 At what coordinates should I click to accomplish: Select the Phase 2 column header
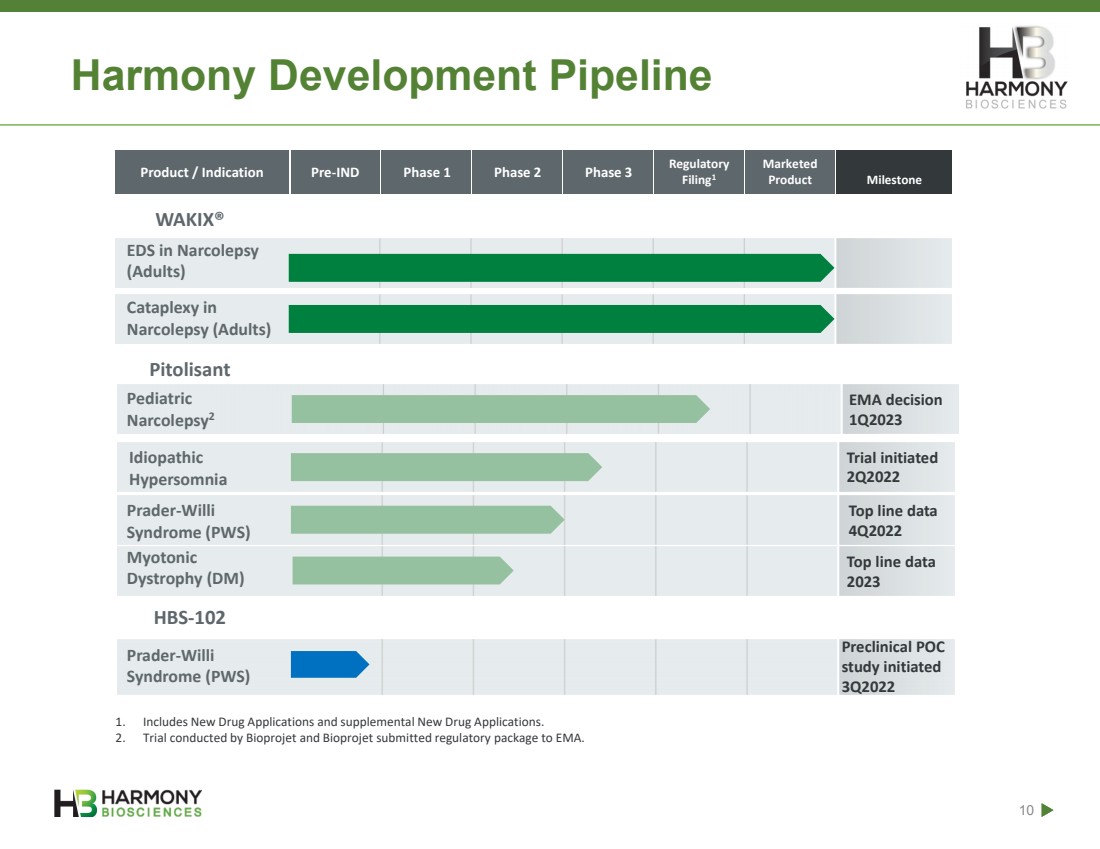pyautogui.click(x=517, y=172)
